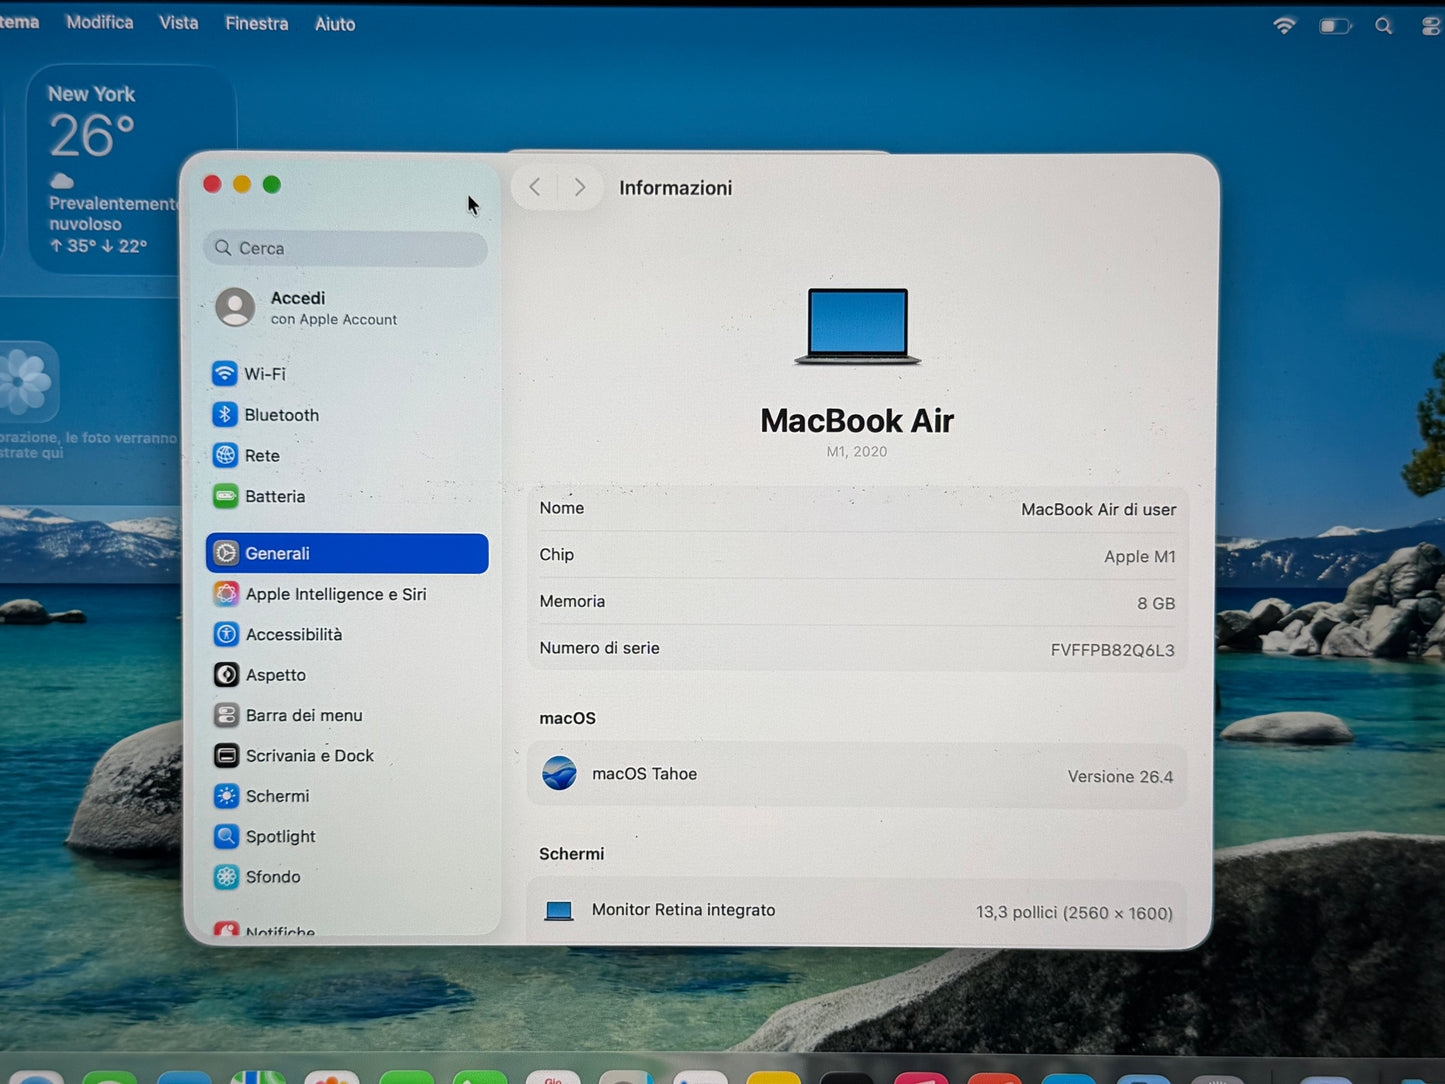Viewport: 1445px width, 1084px height.
Task: Click the Monitor Retina integrato display icon
Action: (x=559, y=911)
